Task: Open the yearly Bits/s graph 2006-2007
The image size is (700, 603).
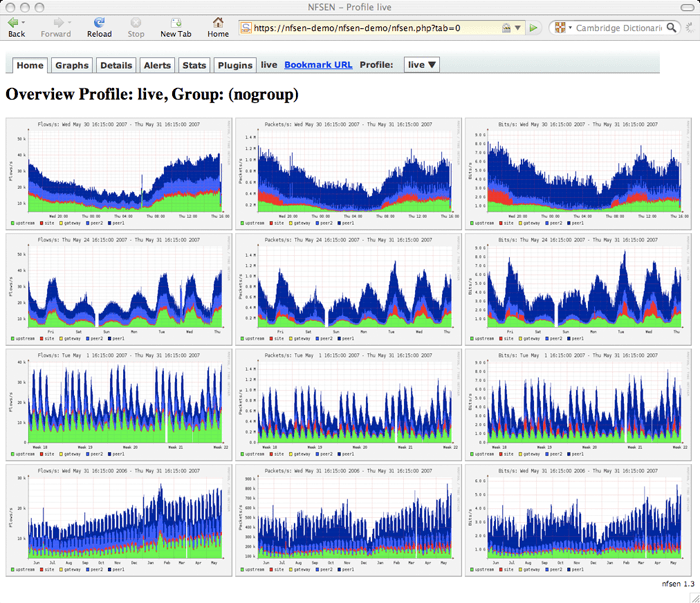Action: coord(578,520)
